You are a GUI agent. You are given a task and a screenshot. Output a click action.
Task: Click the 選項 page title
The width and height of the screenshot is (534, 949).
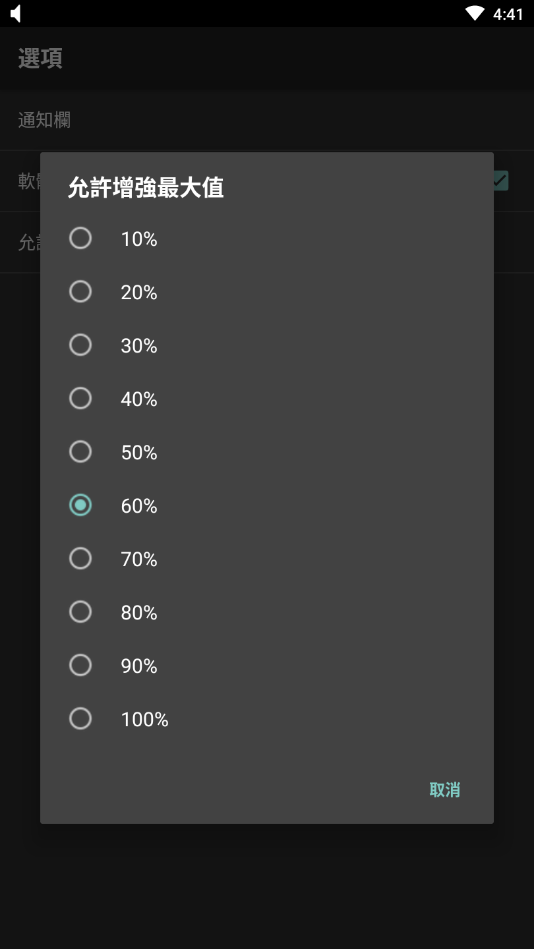(41, 59)
